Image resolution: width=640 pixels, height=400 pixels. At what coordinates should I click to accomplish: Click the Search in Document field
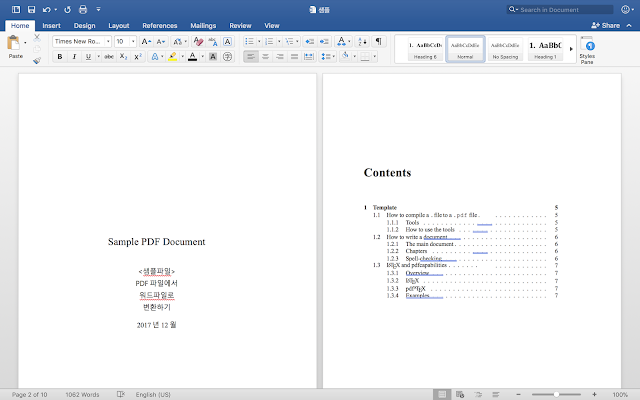click(560, 9)
